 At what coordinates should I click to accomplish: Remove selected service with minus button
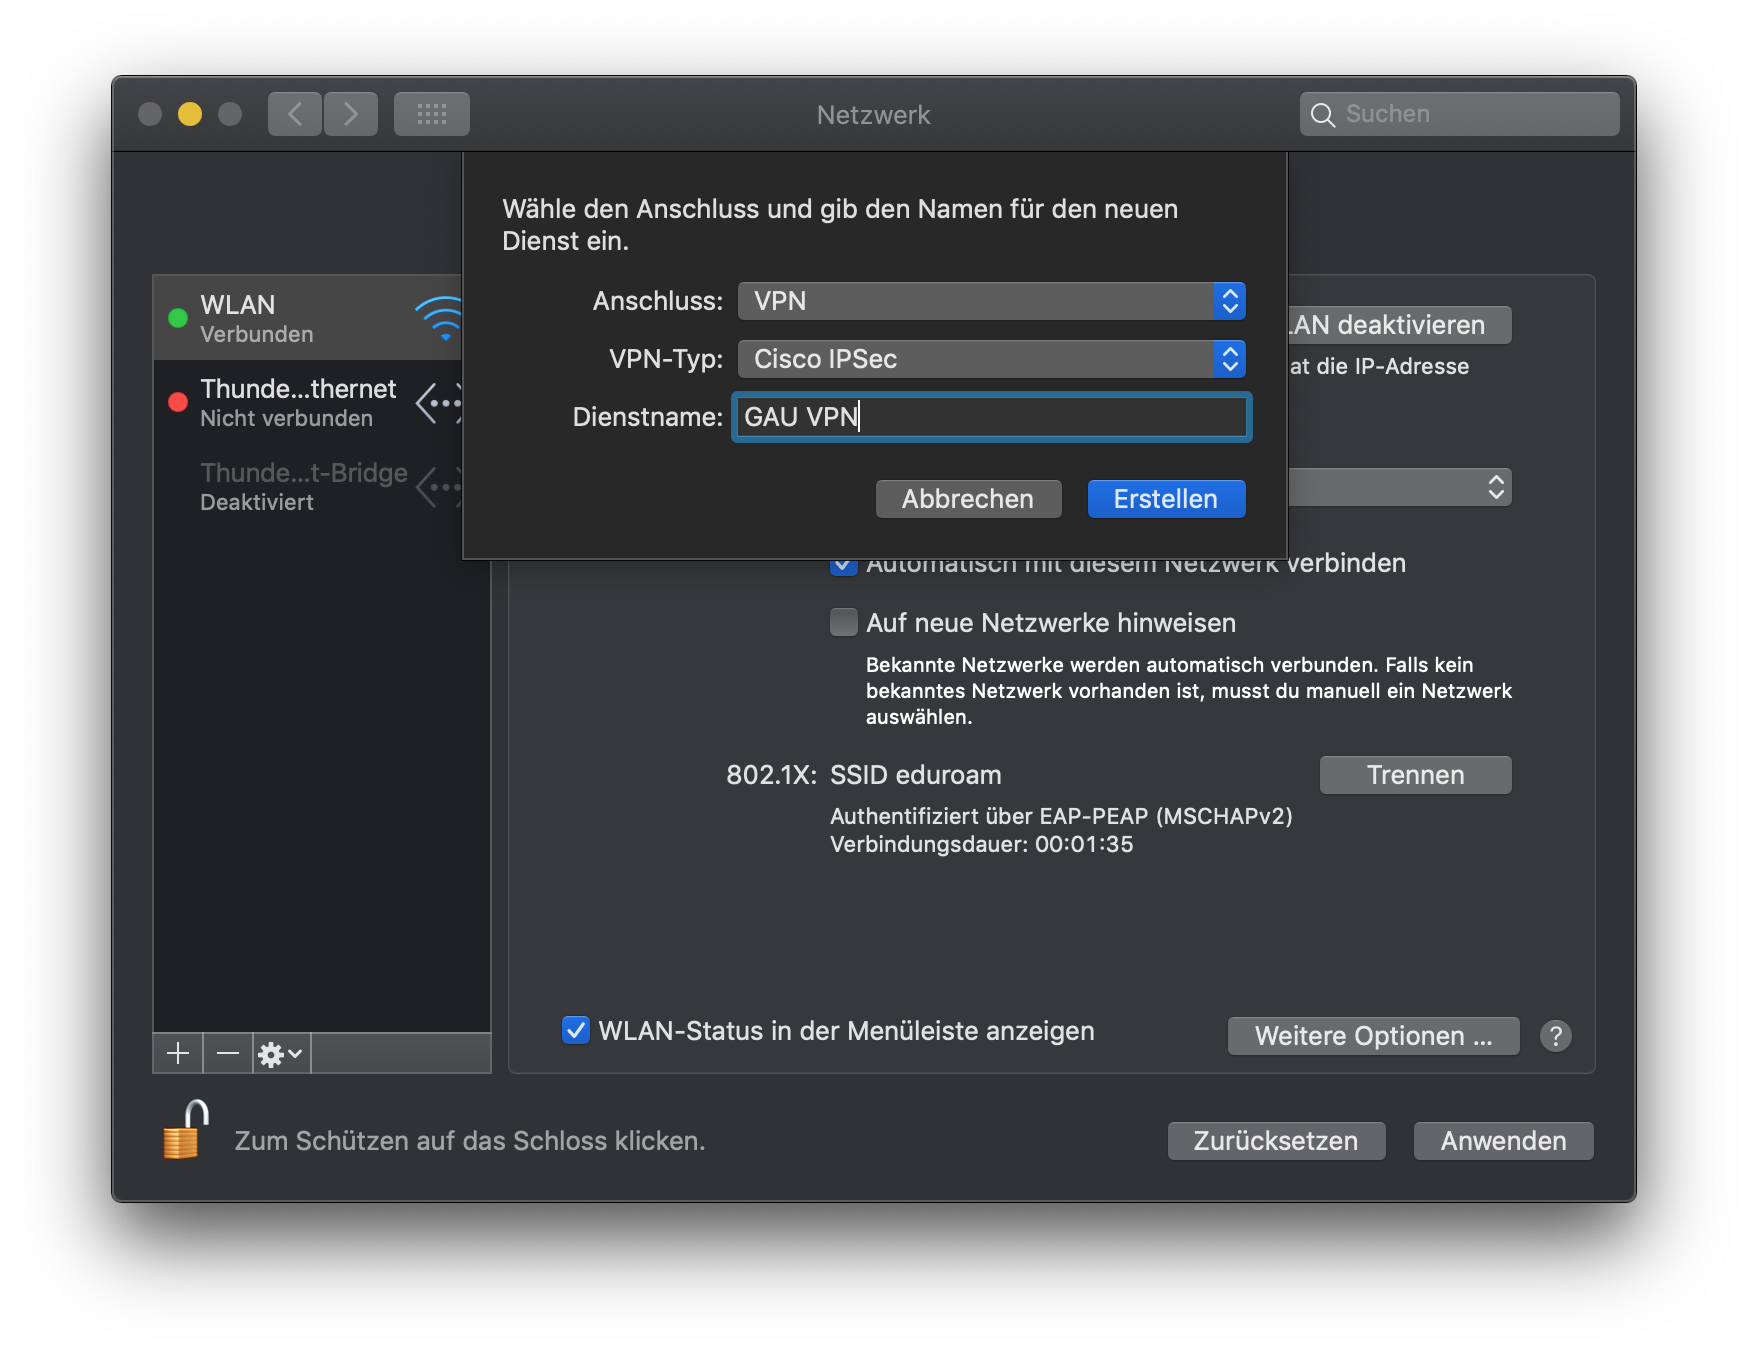[228, 1053]
